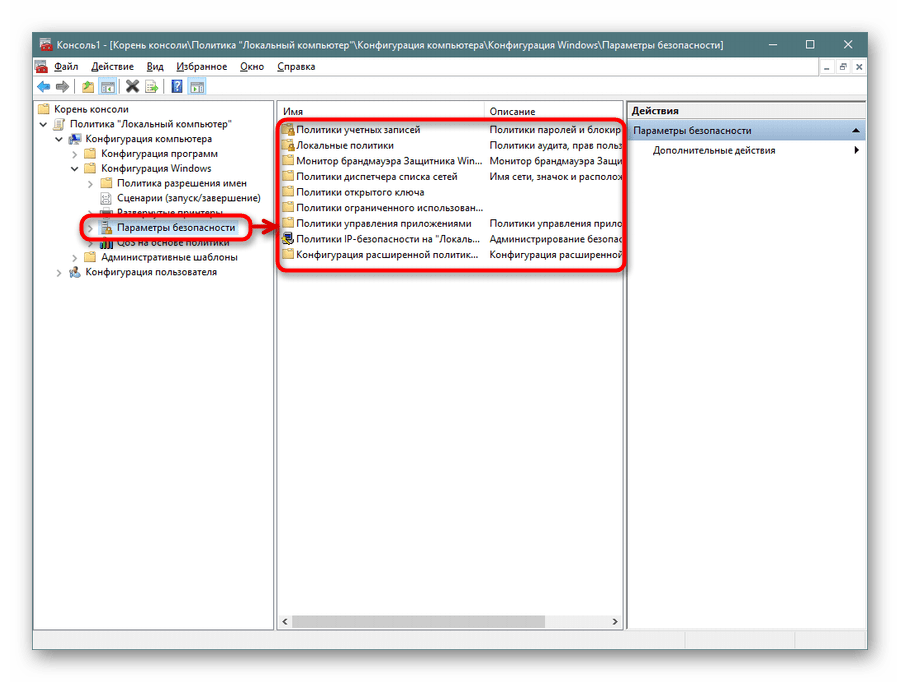Click the Delete (X) toolbar icon

point(132,87)
